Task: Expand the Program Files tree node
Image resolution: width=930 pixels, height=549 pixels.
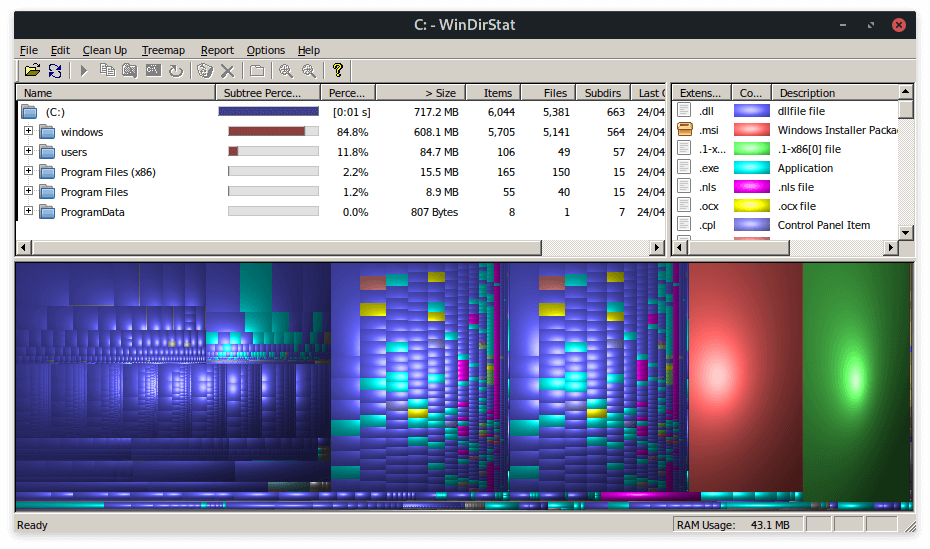Action: 28,190
